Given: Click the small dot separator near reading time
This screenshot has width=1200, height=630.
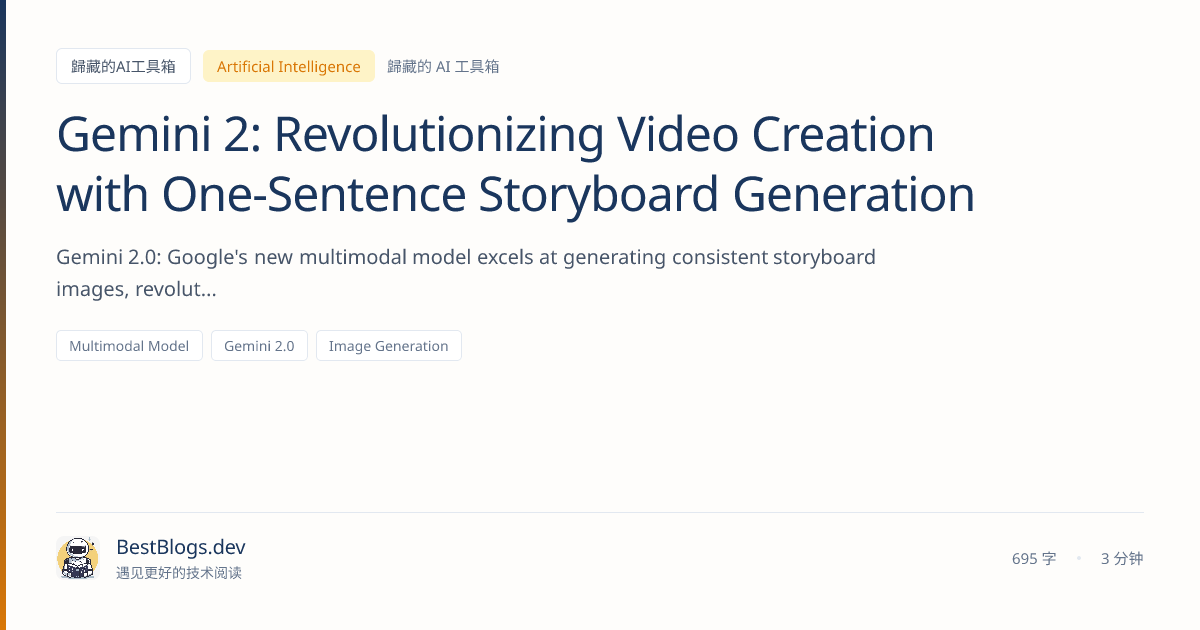Looking at the screenshot, I should click(x=1079, y=558).
